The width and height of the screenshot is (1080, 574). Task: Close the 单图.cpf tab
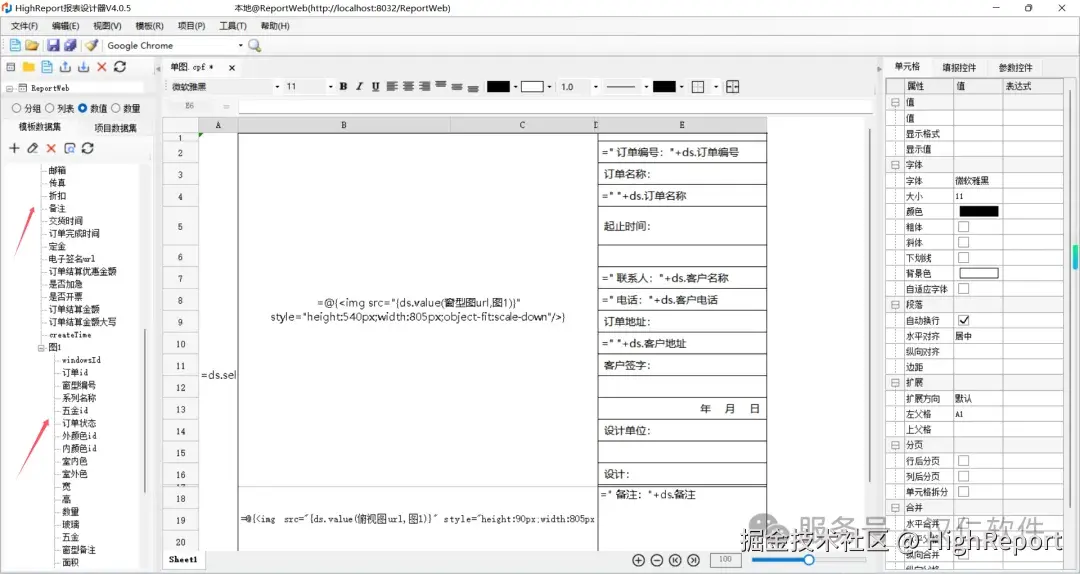click(232, 68)
